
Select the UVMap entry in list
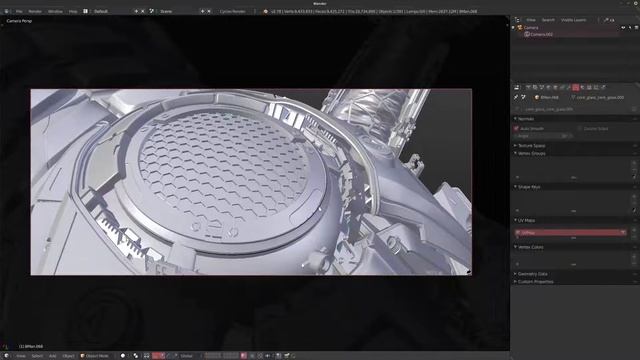click(x=571, y=232)
